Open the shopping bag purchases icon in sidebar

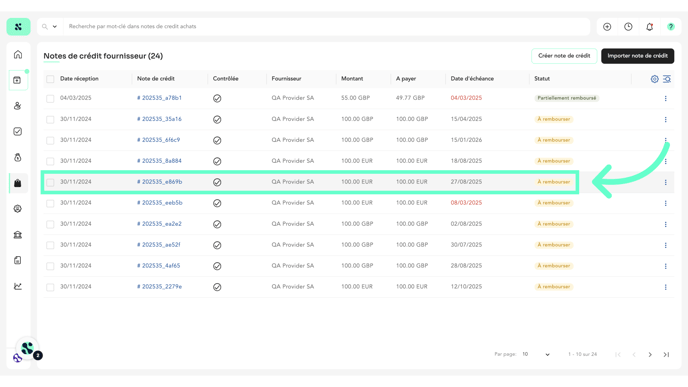point(18,183)
